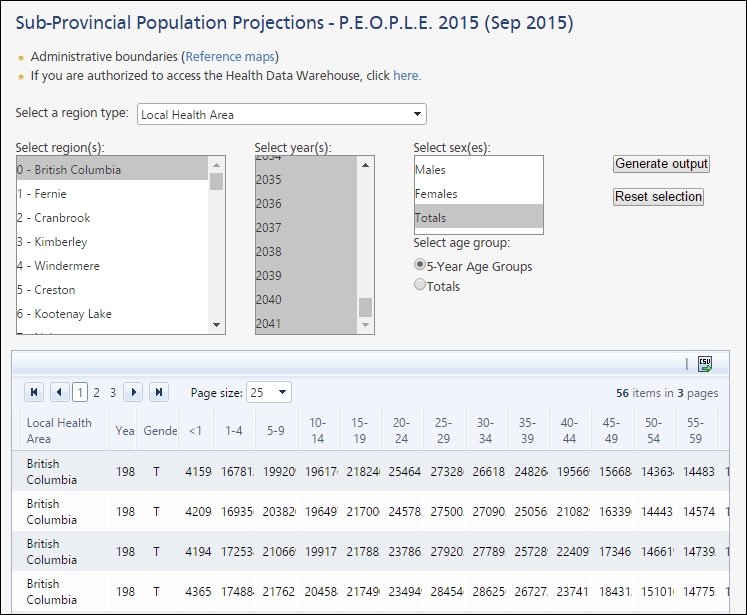The width and height of the screenshot is (747, 615).
Task: Open the Reference maps link
Action: (230, 56)
